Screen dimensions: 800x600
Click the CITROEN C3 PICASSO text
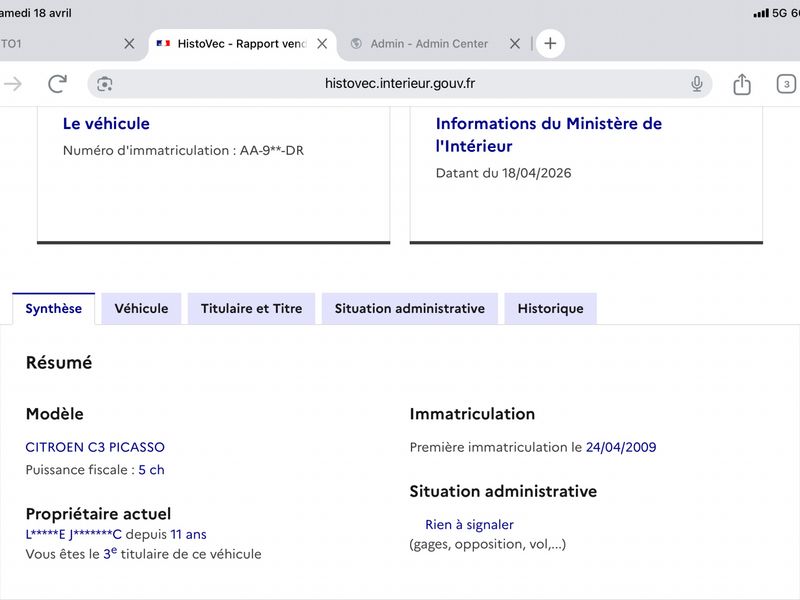tap(95, 447)
